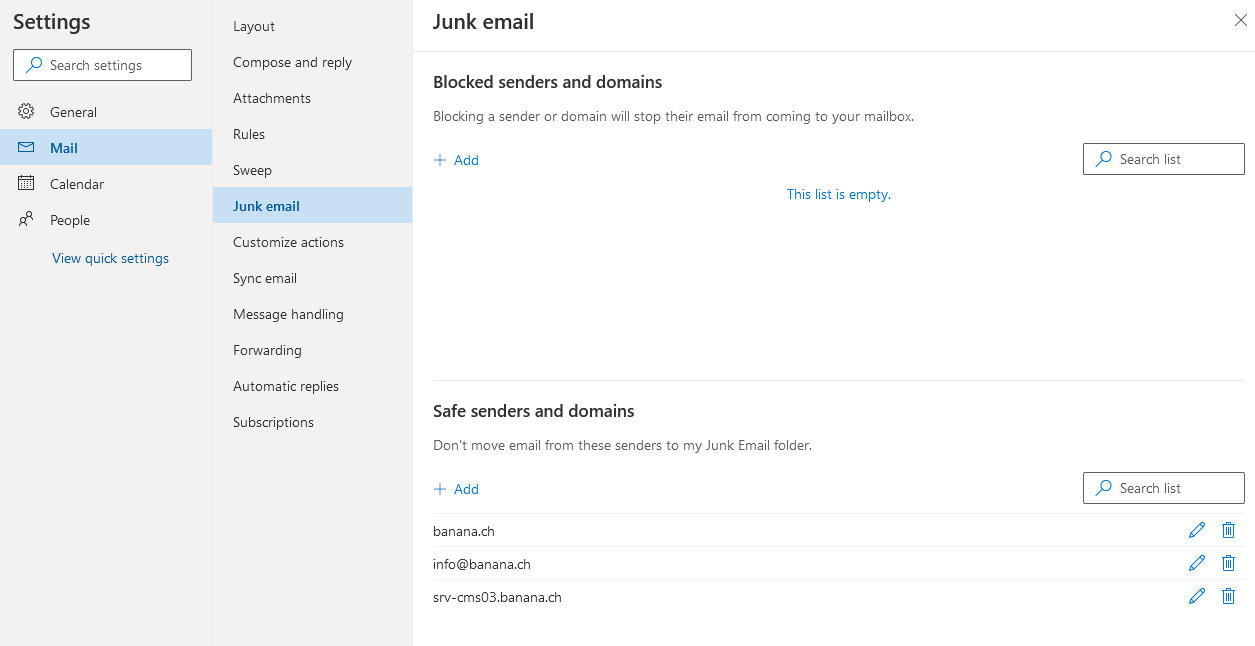Open View quick settings

click(110, 258)
